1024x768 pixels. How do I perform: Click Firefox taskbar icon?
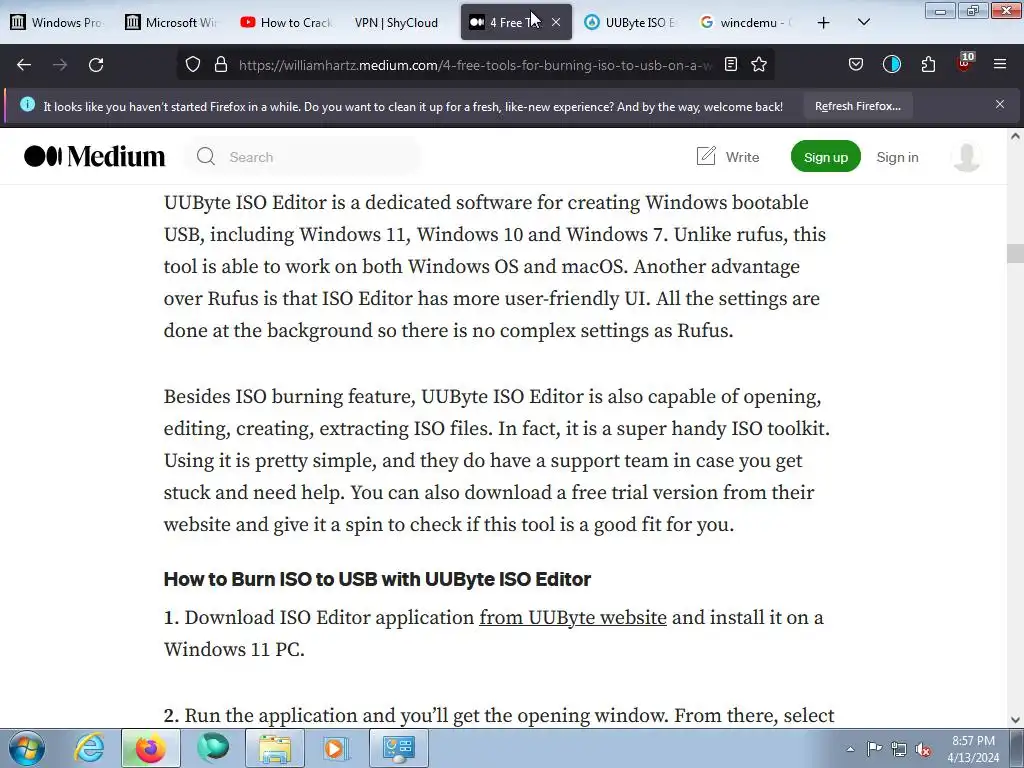coord(150,748)
